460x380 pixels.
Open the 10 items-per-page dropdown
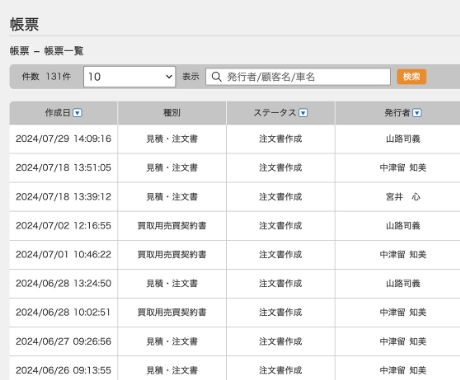point(129,77)
